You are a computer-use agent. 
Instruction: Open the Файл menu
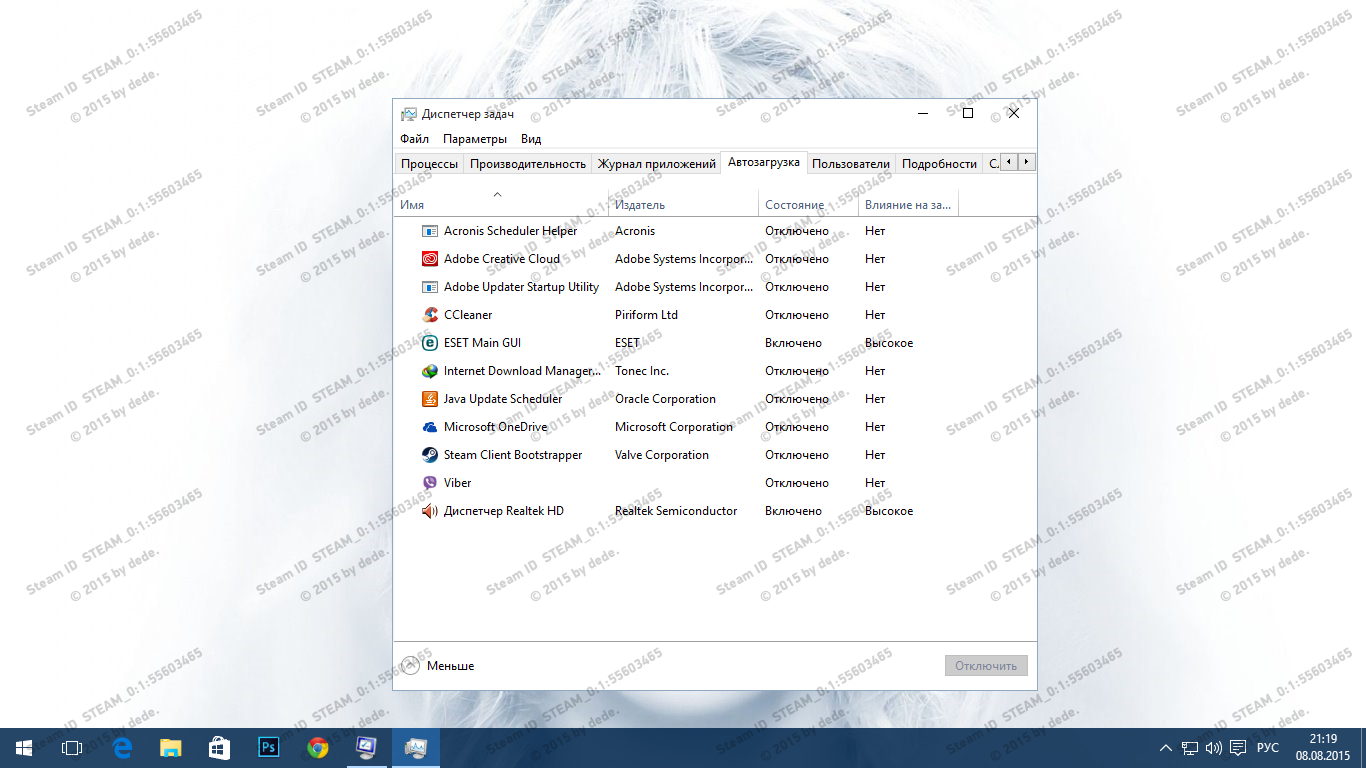point(414,139)
